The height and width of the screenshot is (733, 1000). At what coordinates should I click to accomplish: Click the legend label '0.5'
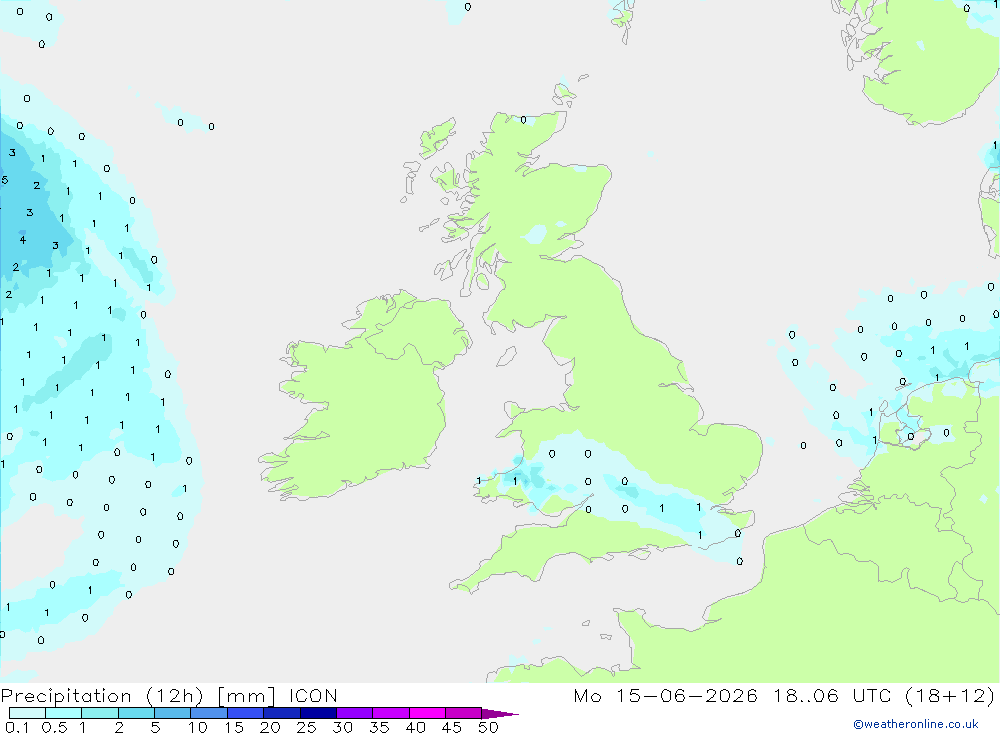[x=54, y=727]
